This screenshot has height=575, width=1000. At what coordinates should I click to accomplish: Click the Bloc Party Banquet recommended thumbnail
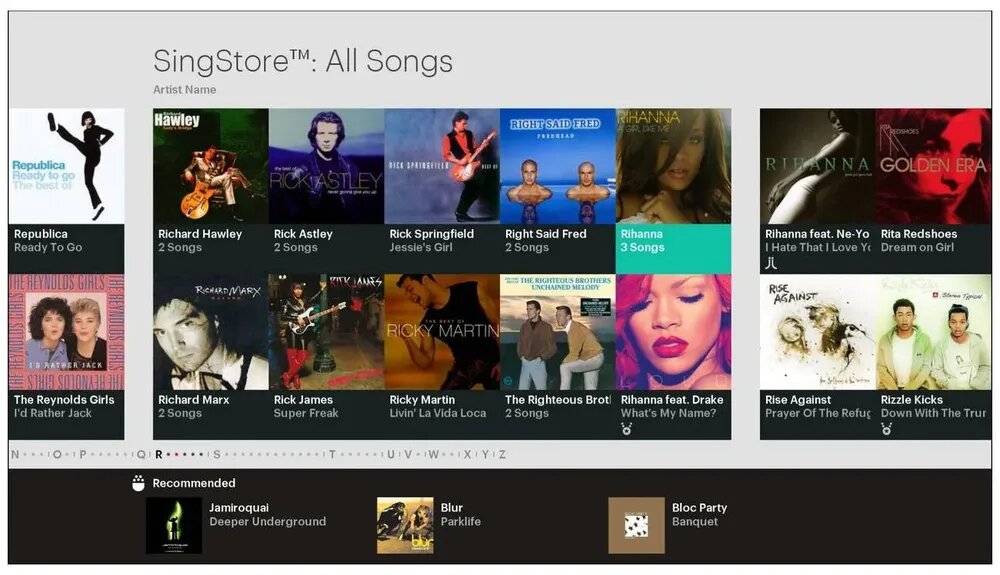coord(636,525)
